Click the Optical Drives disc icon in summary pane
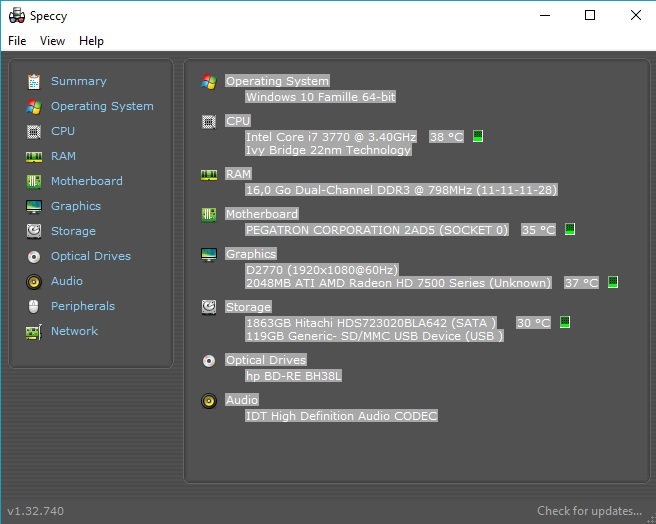 coord(209,360)
